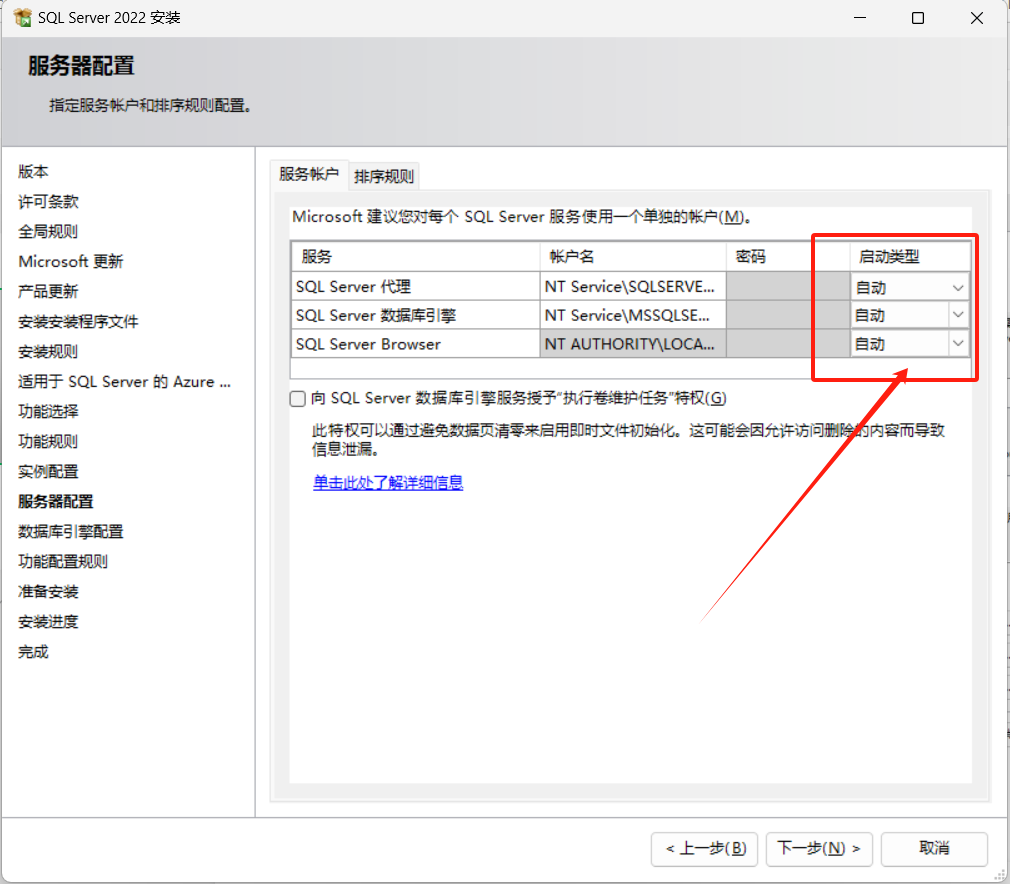
Task: Select 准备安装 in the left sidebar
Action: tap(45, 591)
